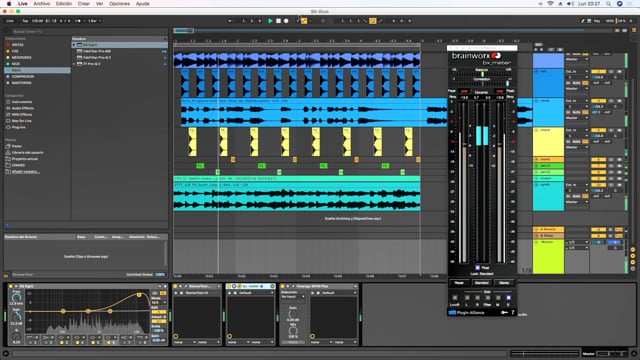Select the MEDIDORES collection

[x=22, y=58]
